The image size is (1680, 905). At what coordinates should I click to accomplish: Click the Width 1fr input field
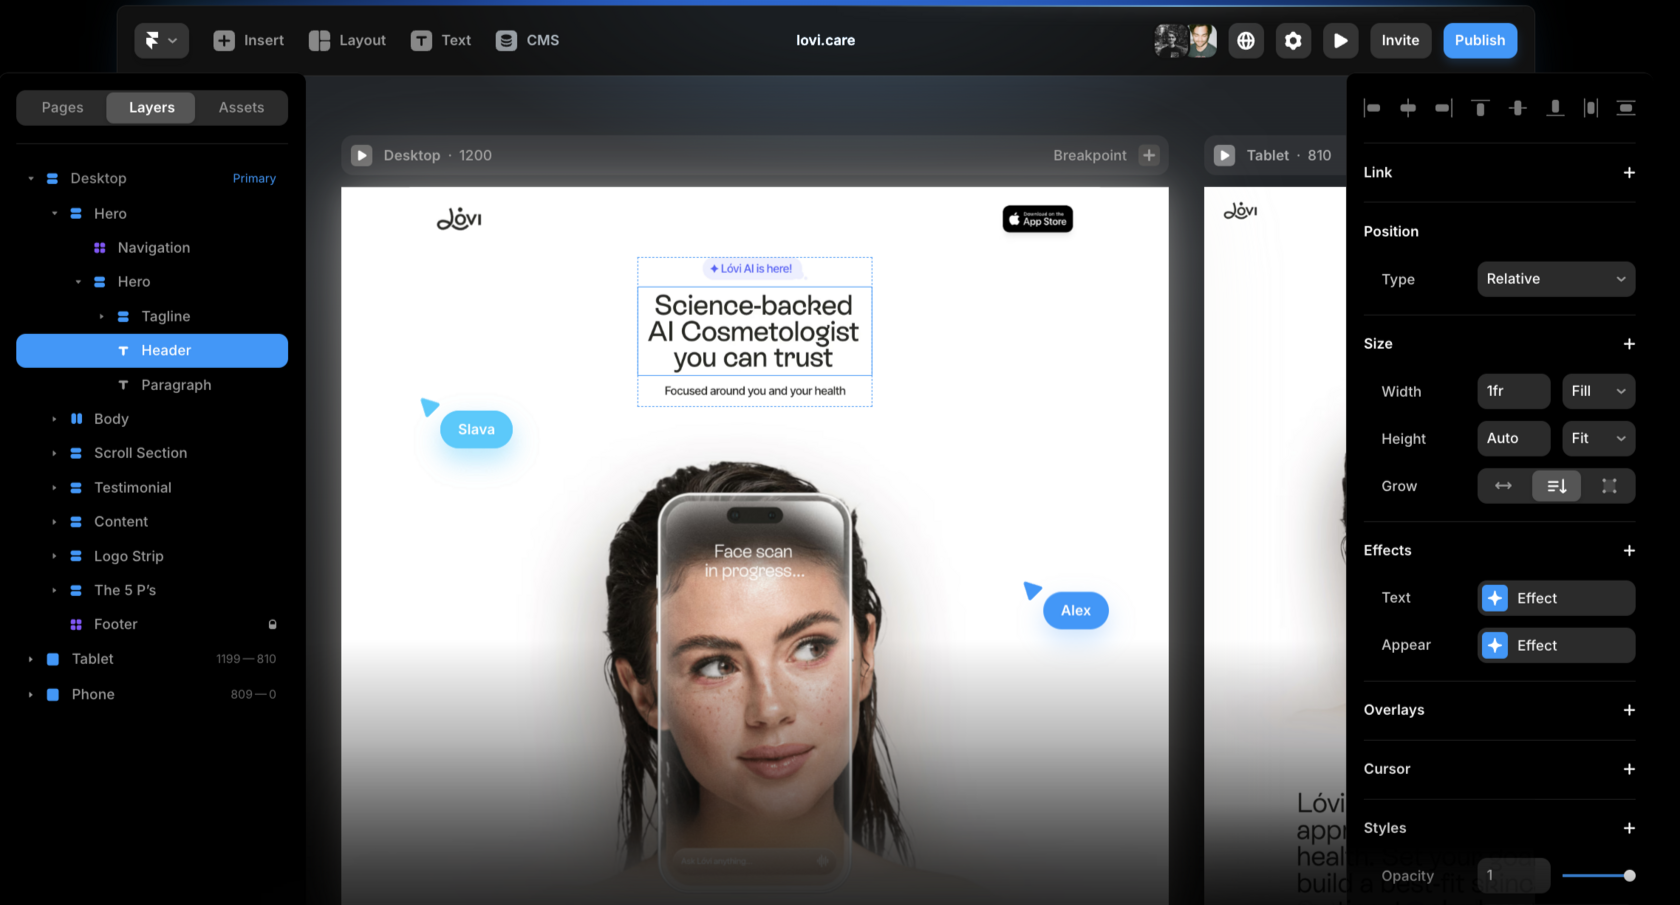[x=1513, y=391]
